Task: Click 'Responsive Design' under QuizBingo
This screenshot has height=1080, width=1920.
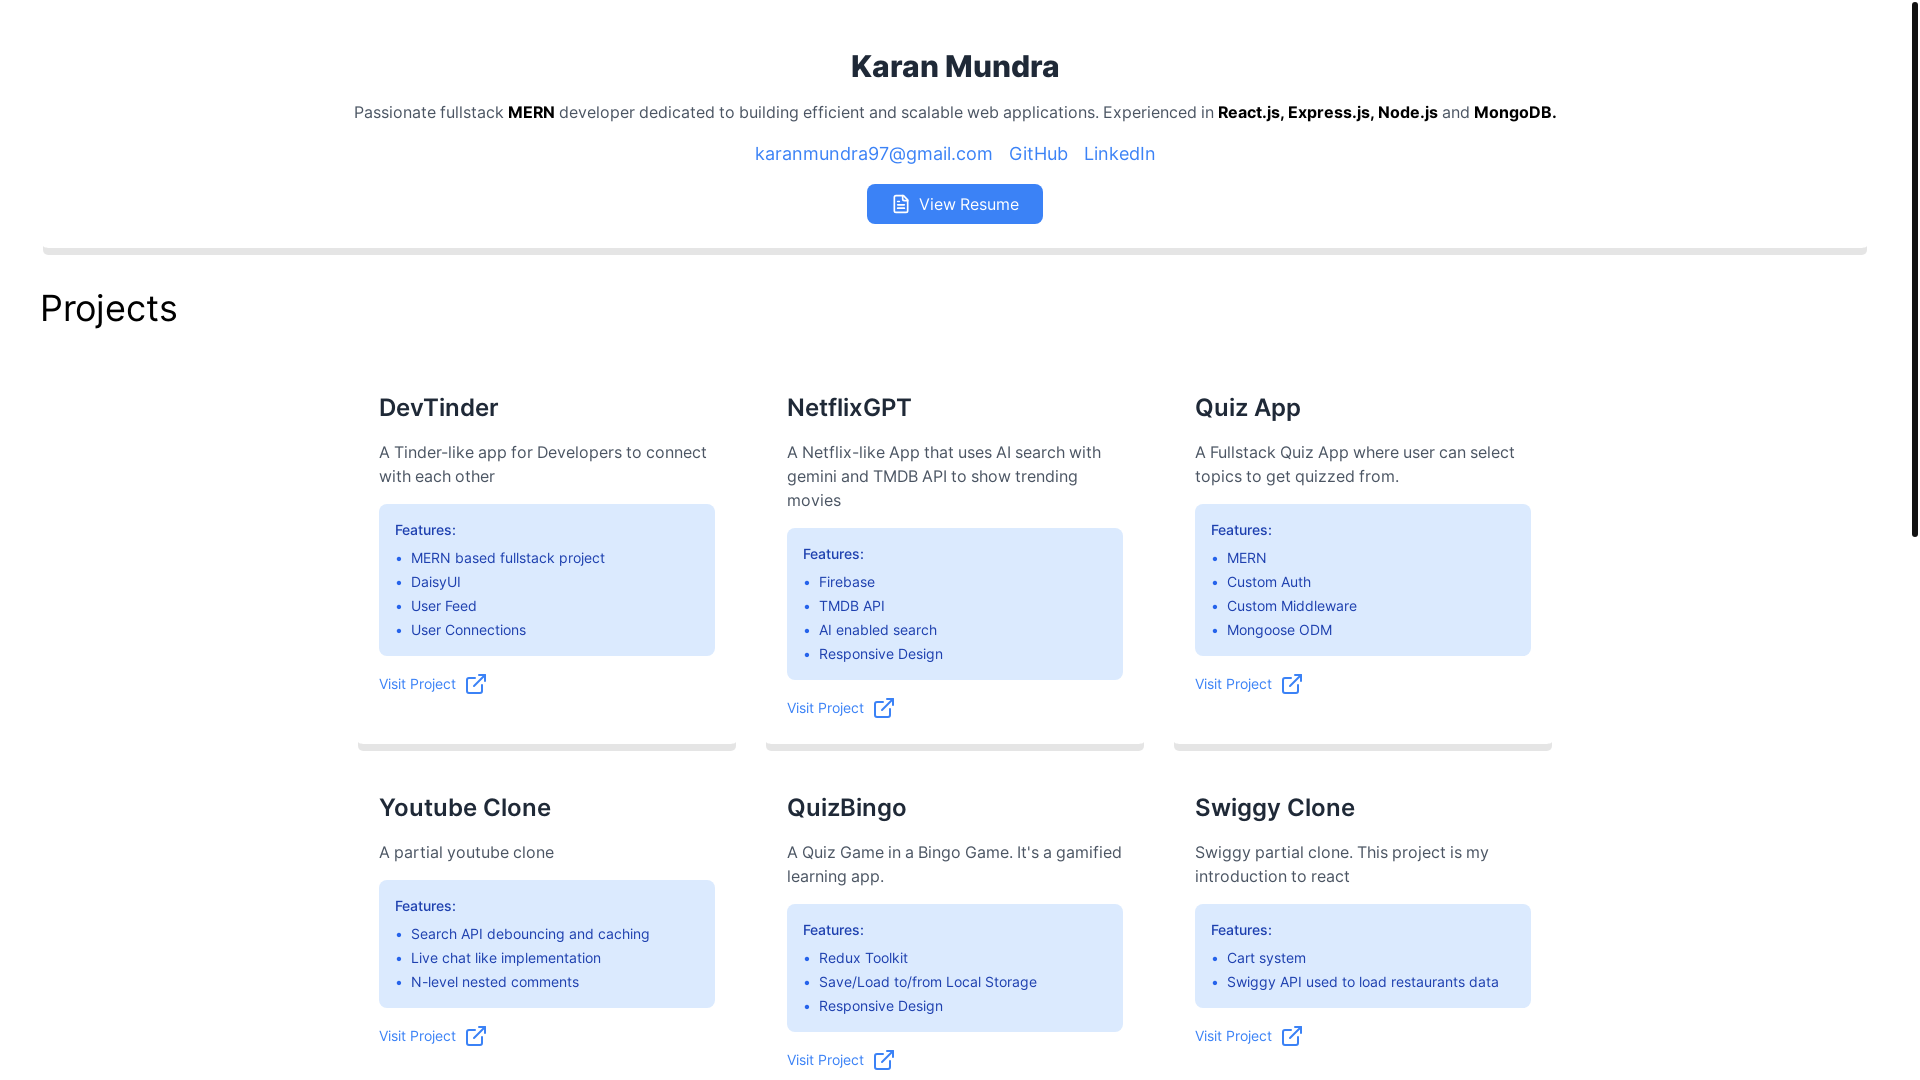Action: tap(881, 1006)
